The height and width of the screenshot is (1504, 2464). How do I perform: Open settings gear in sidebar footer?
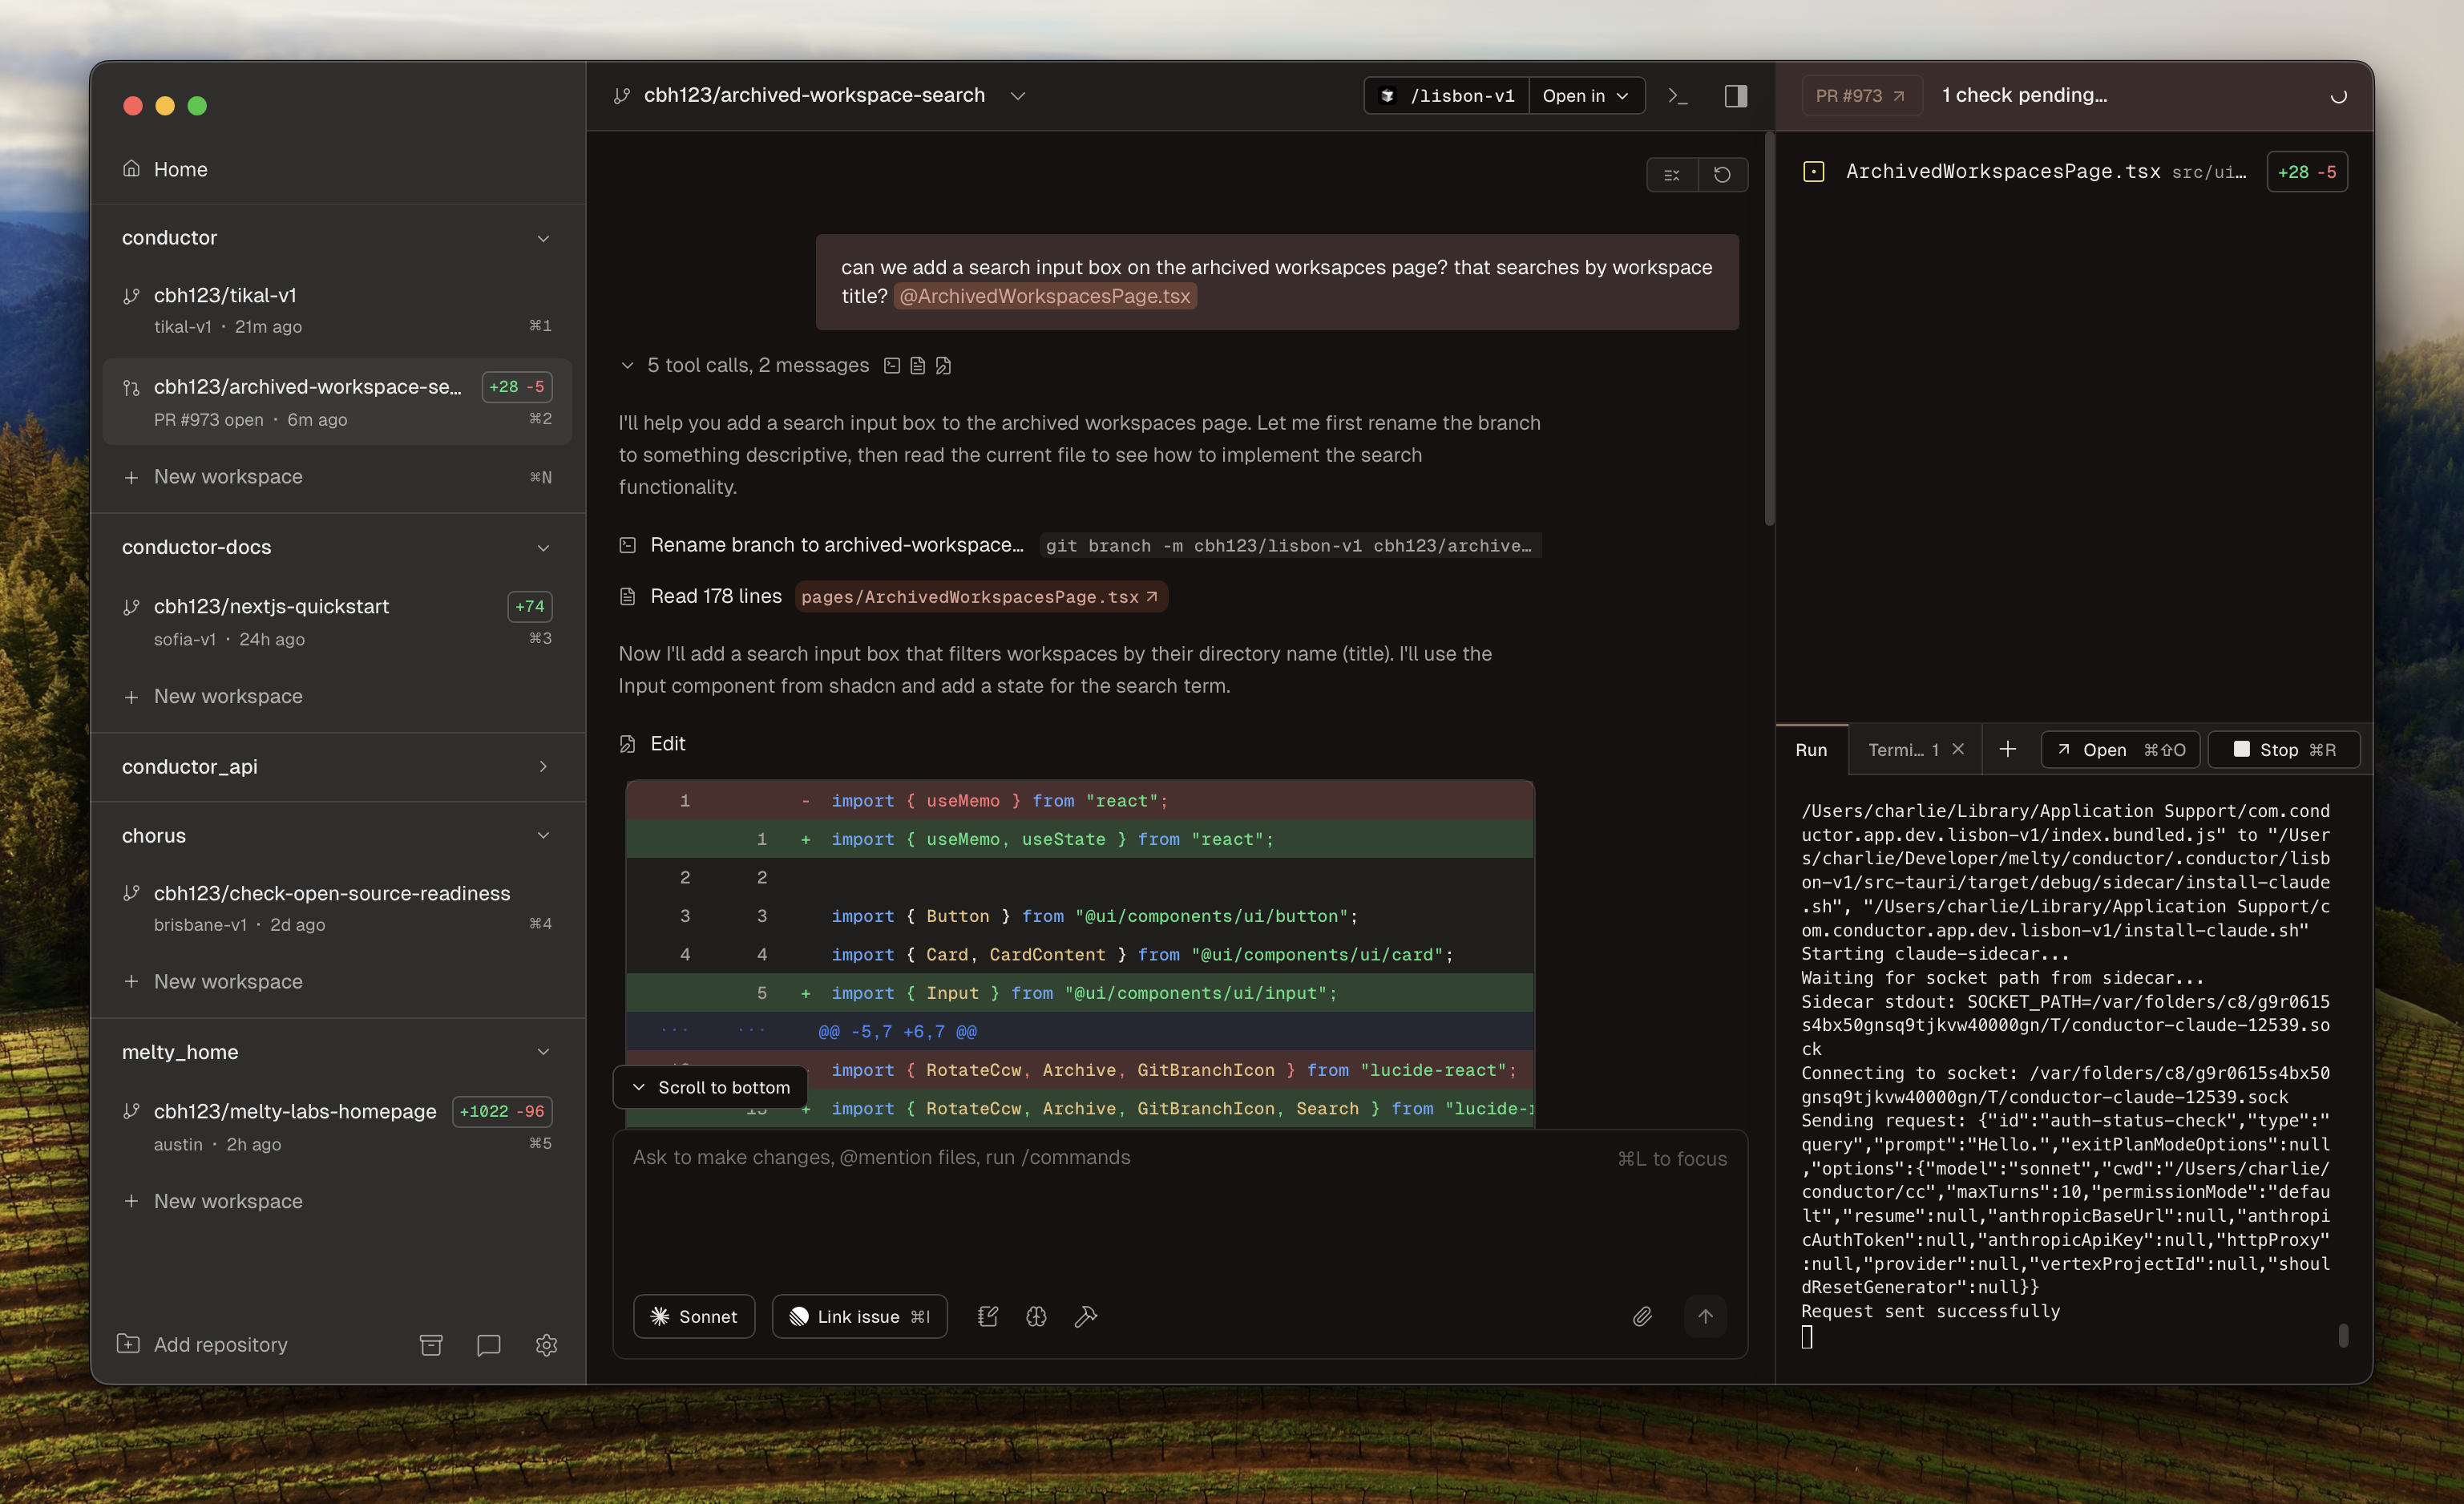pos(546,1345)
